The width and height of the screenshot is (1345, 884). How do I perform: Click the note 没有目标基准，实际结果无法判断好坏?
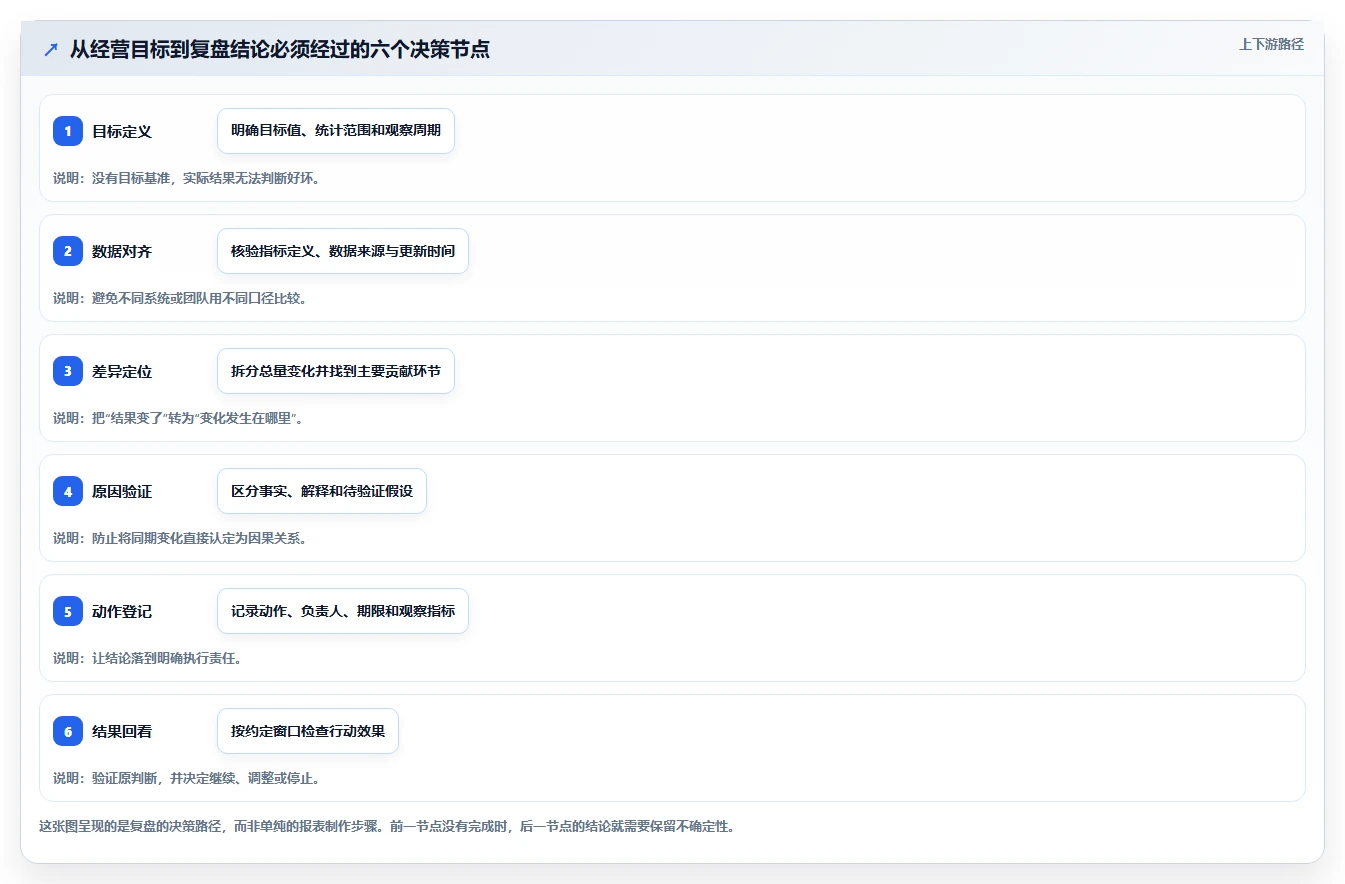pyautogui.click(x=186, y=178)
